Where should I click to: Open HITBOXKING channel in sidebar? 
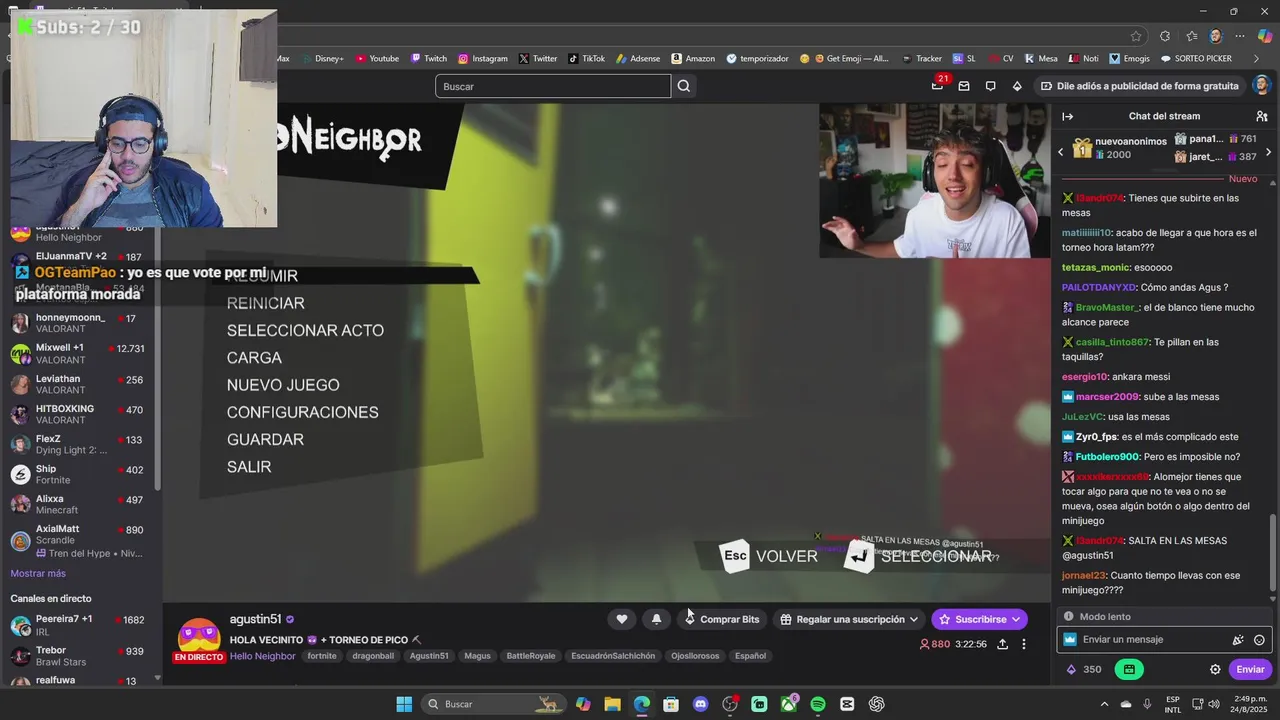[82, 415]
